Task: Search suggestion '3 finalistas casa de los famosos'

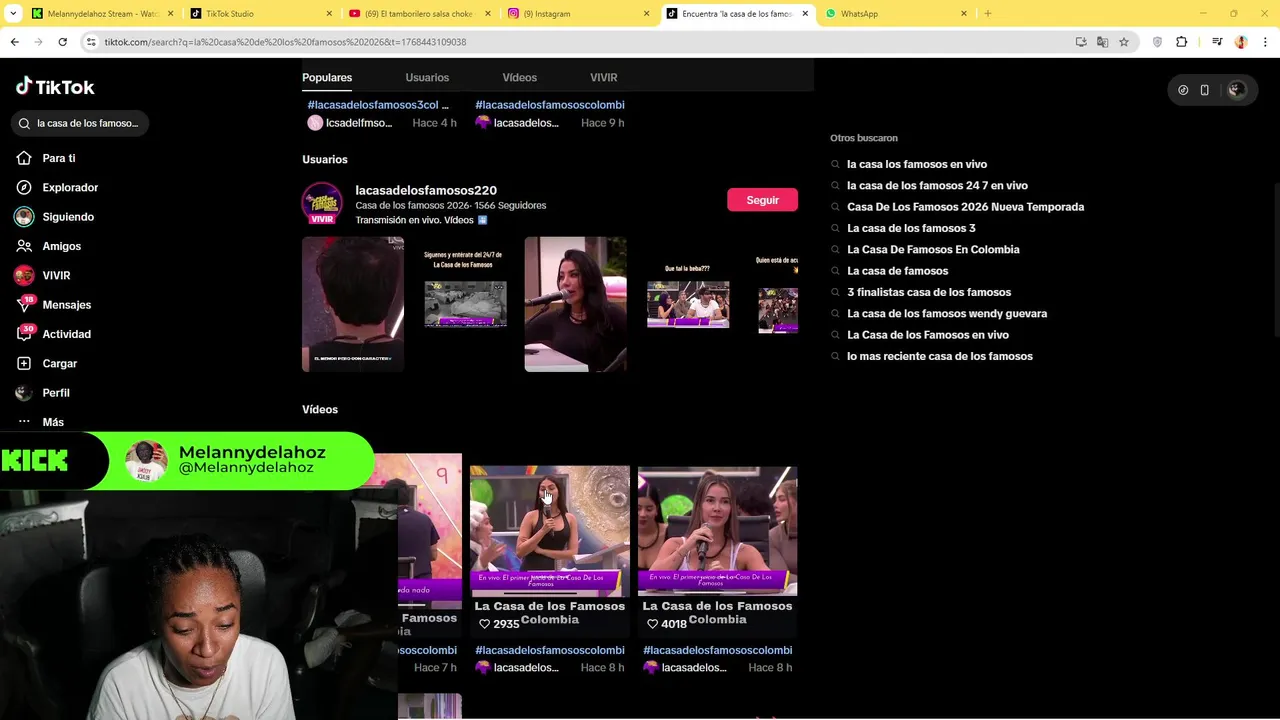Action: pos(929,292)
